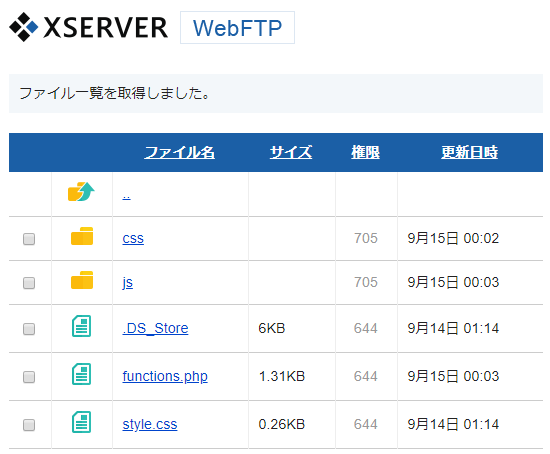
Task: Sort by 権限 column header
Action: 365,152
